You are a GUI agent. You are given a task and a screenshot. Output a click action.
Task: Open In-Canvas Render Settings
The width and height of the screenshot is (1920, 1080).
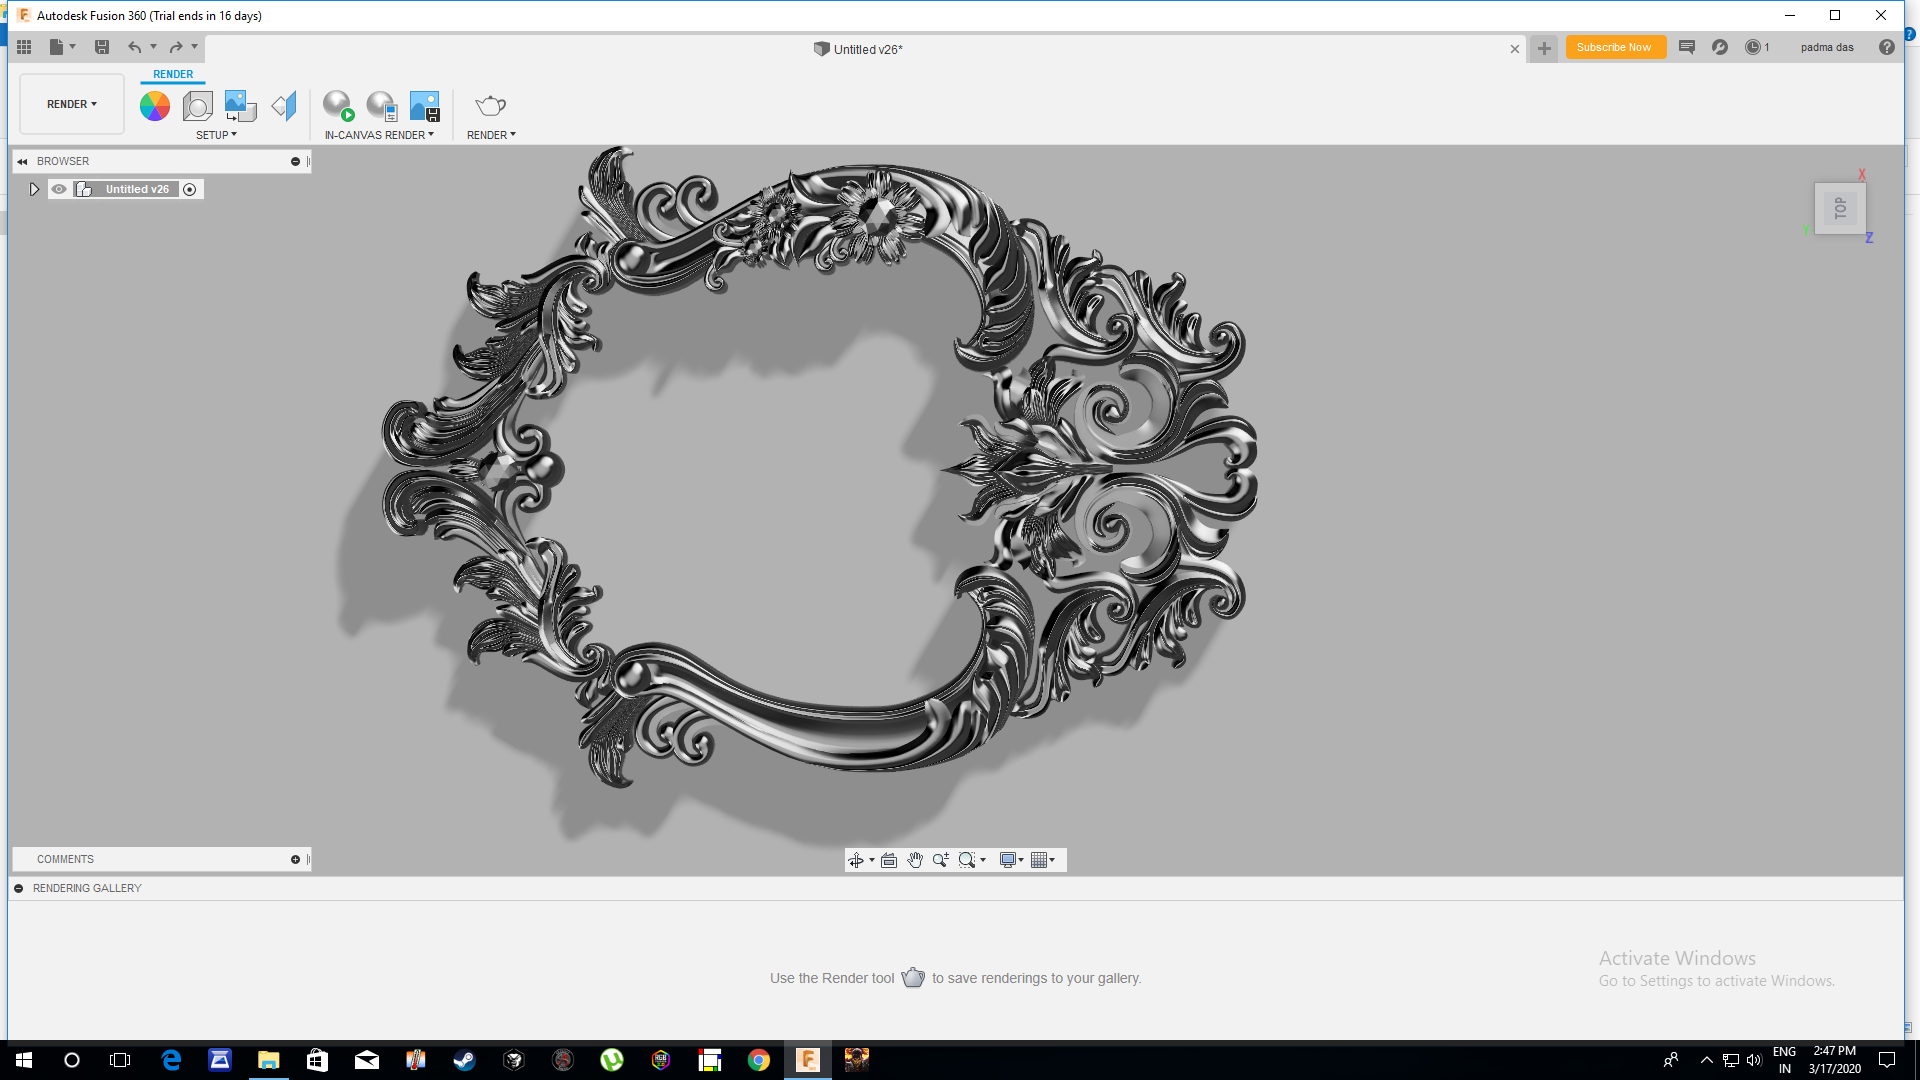click(x=382, y=106)
